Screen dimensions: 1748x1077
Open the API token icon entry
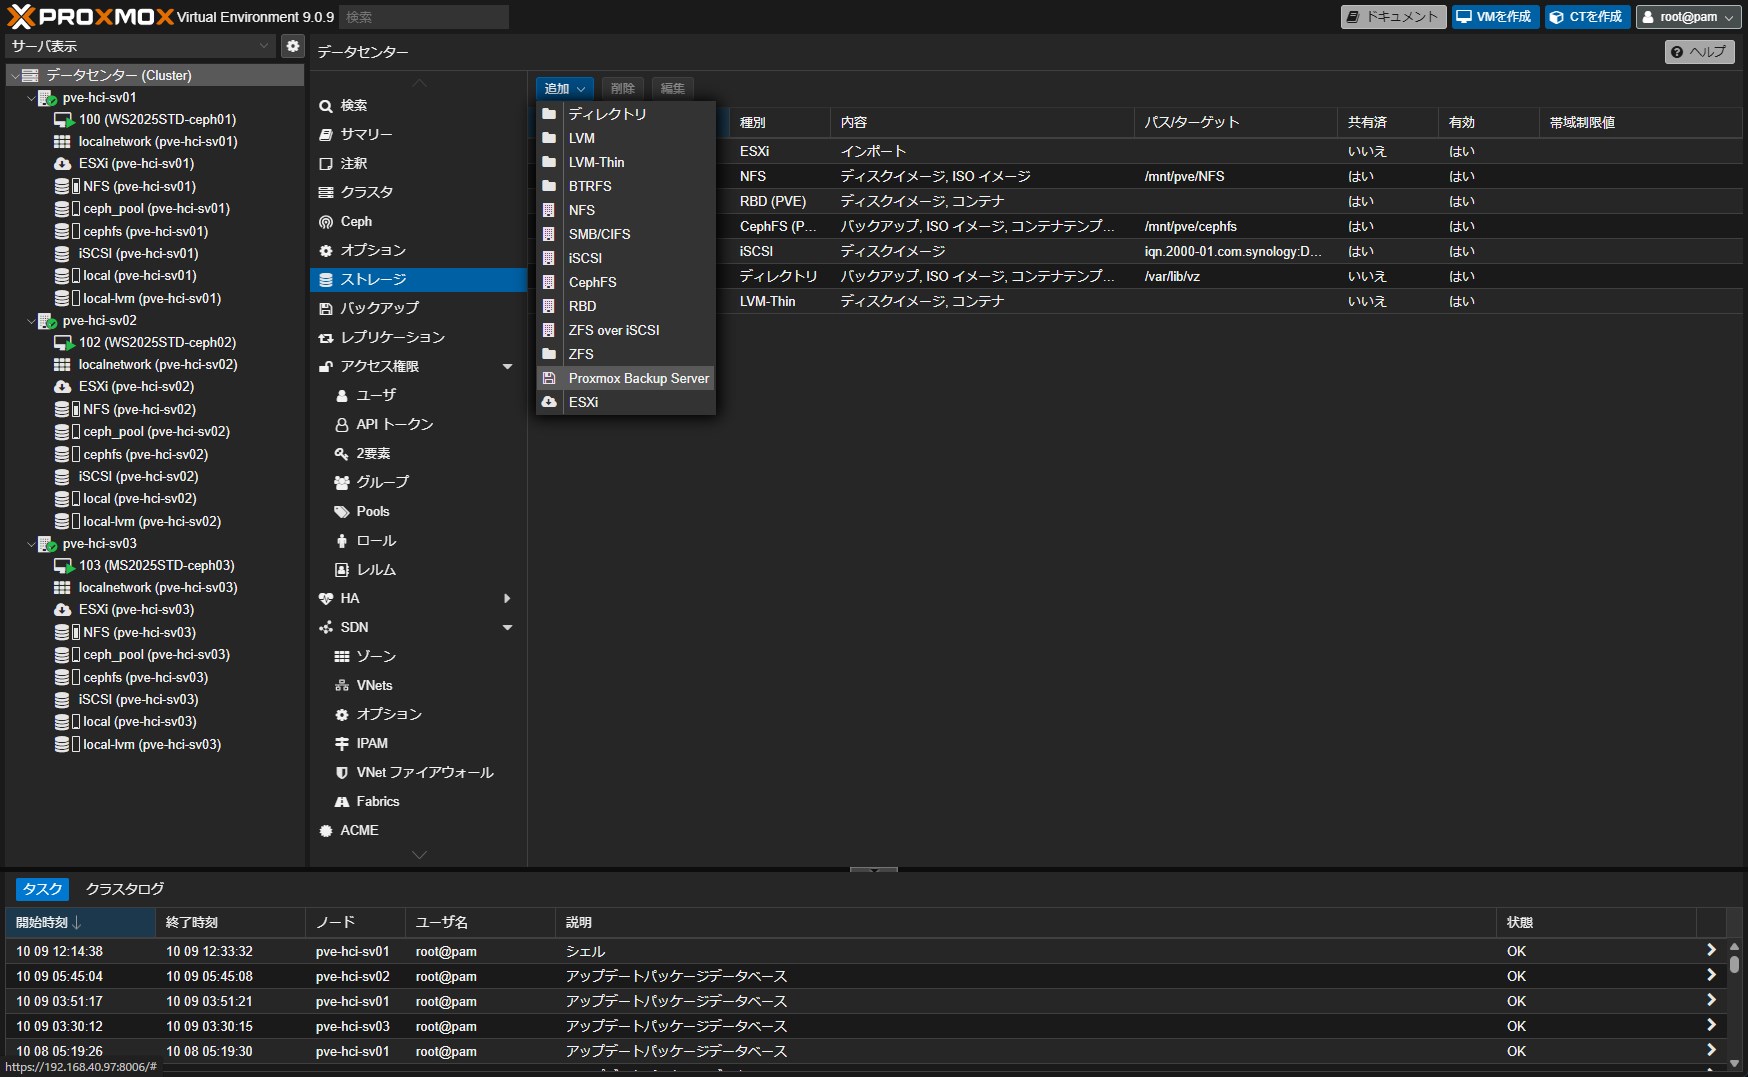click(x=342, y=425)
